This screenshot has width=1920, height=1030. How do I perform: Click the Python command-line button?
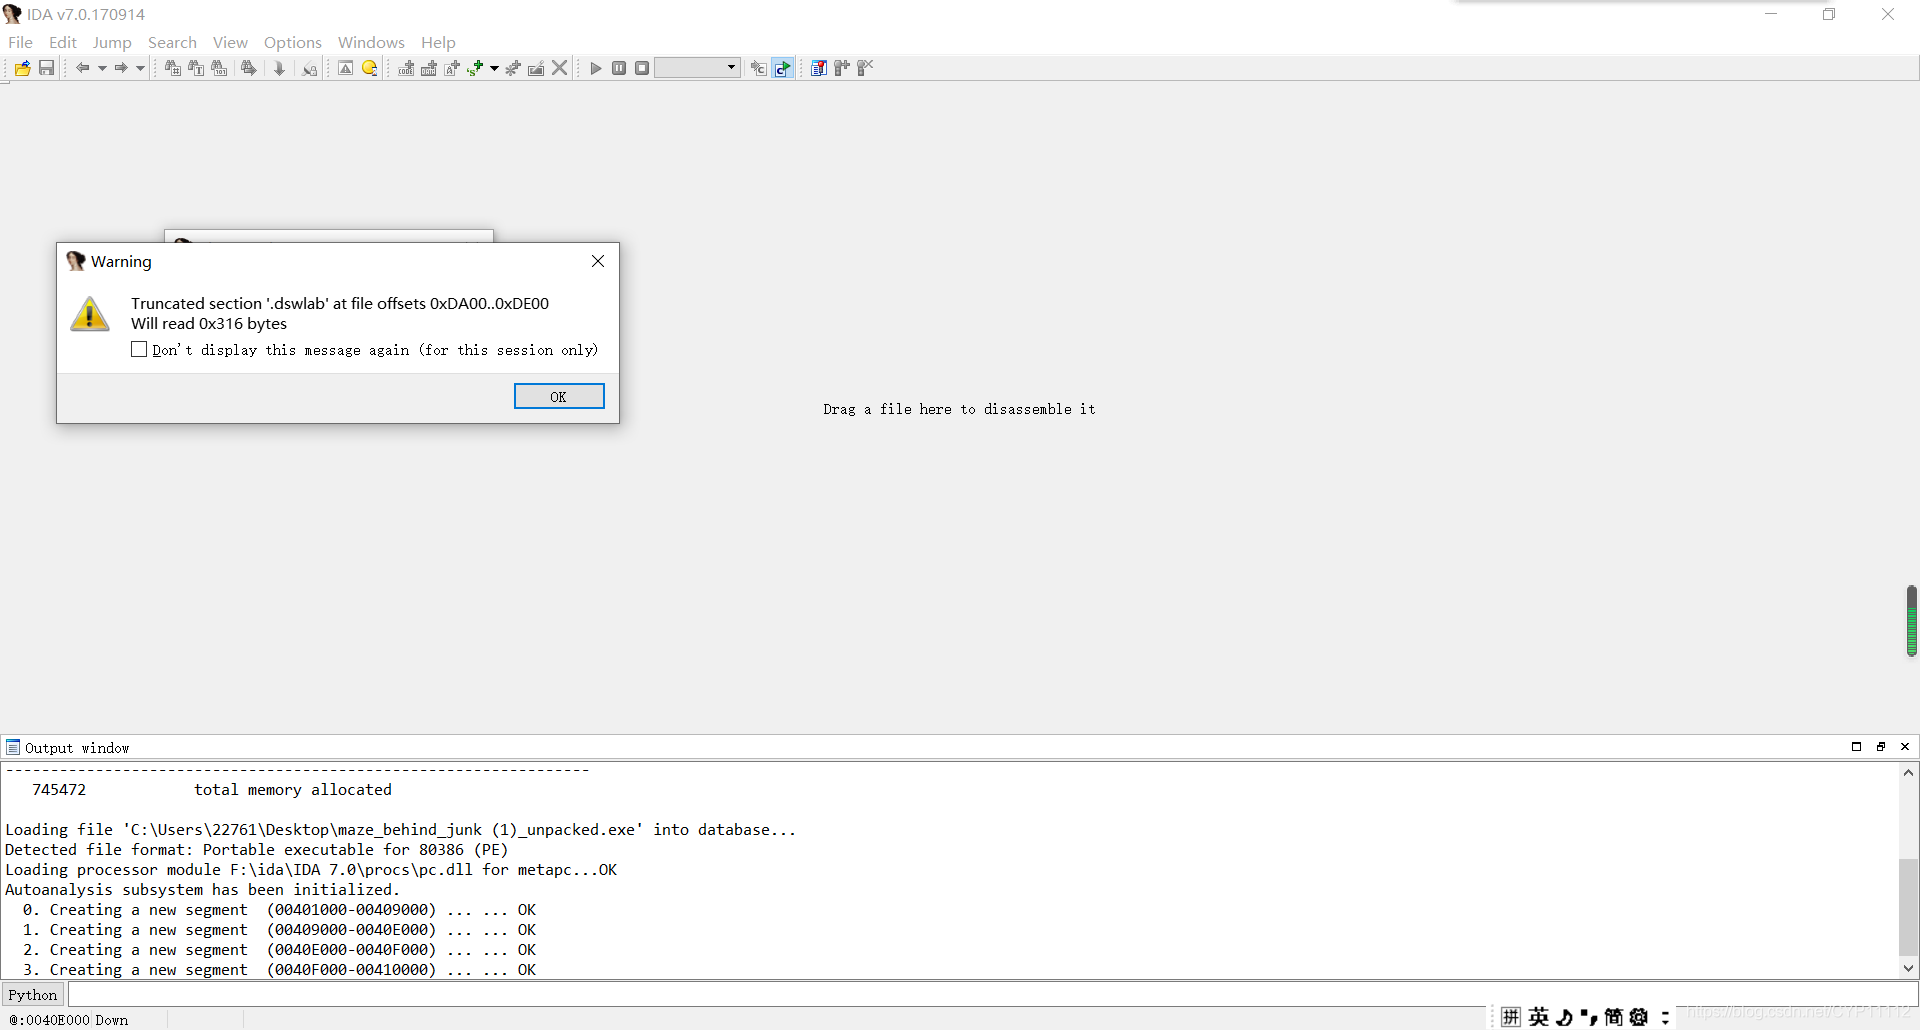[33, 994]
